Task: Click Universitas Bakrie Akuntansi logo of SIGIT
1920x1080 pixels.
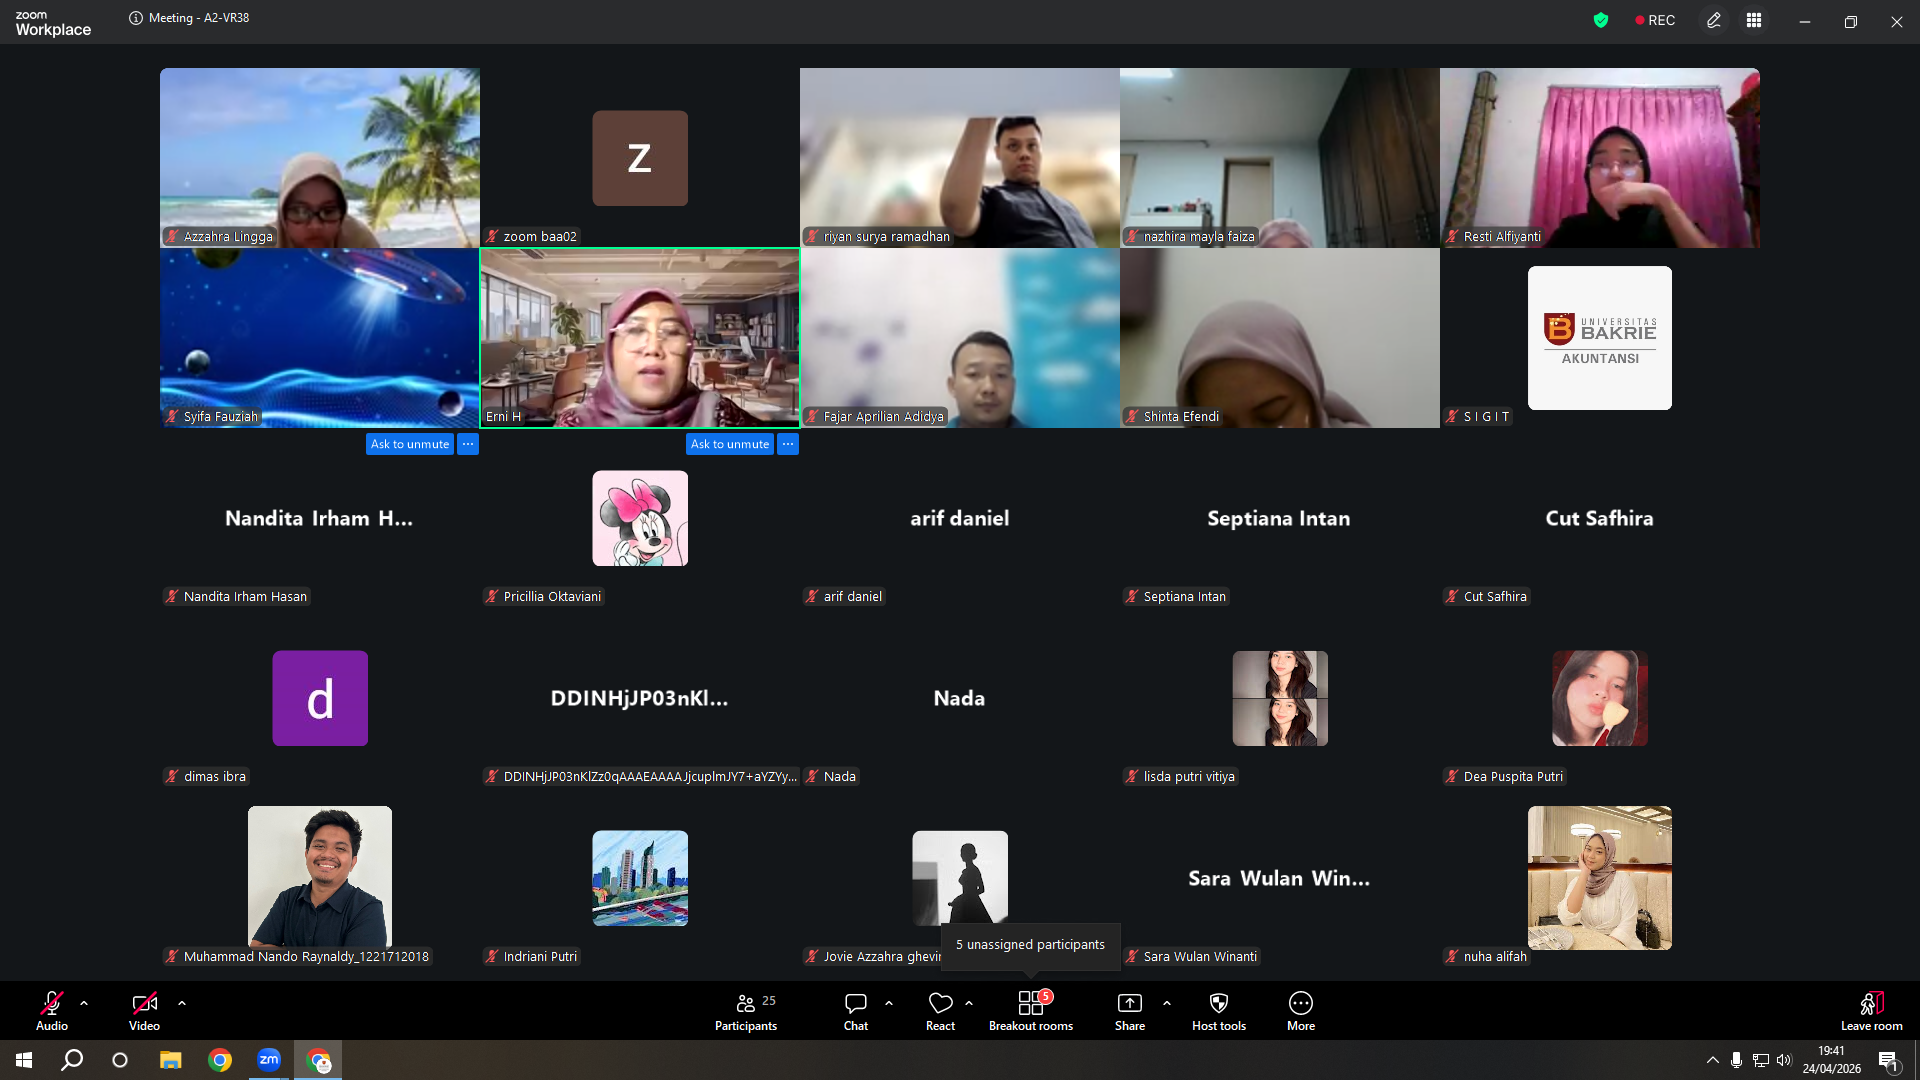Action: [1600, 338]
